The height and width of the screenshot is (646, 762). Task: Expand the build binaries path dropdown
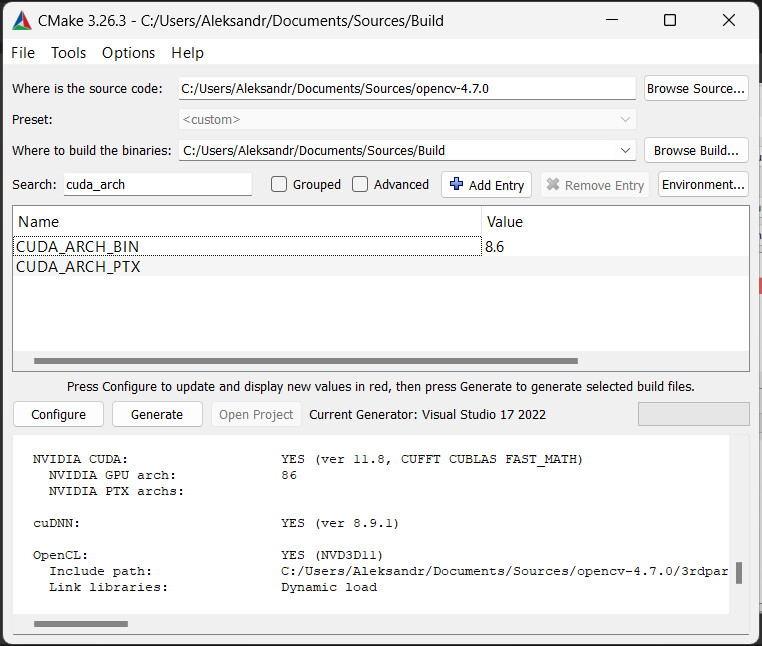click(625, 150)
